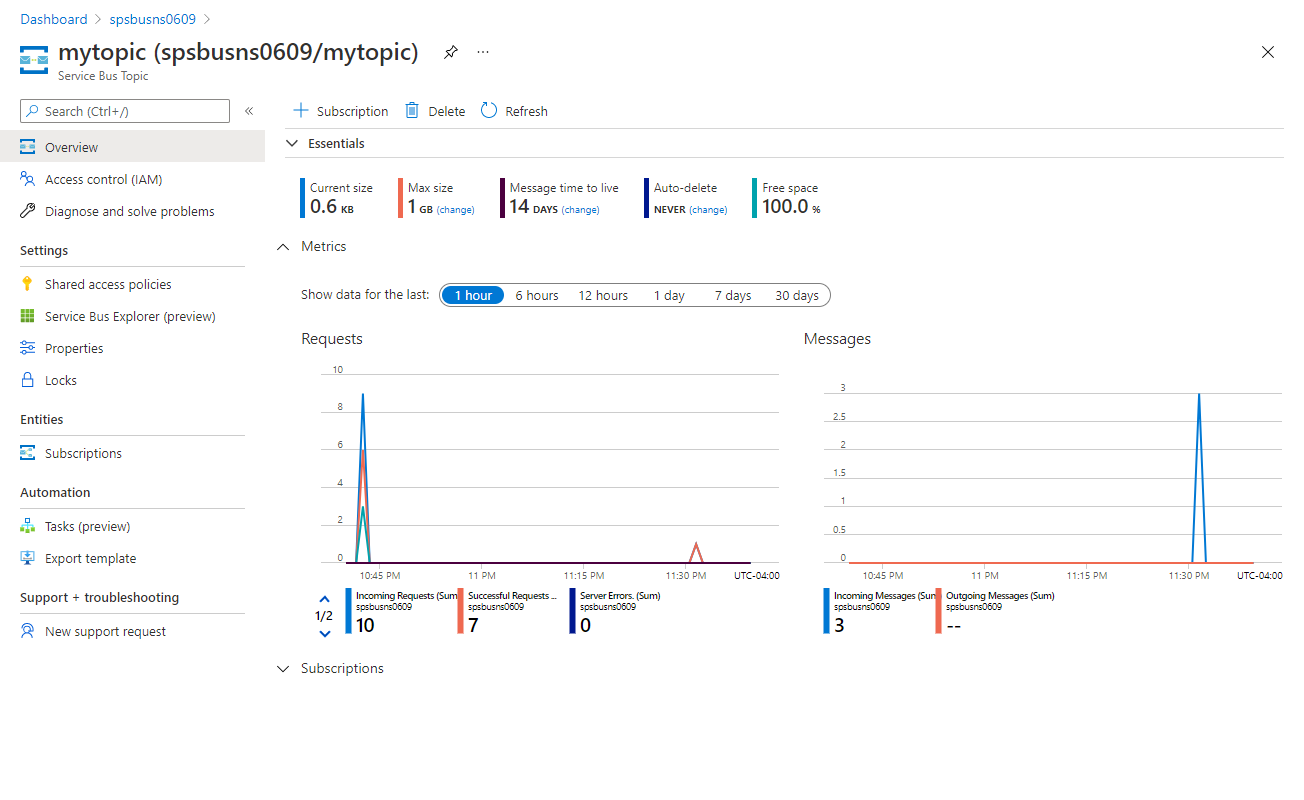Select 1 day time range
Screen dimensions: 1304x800
[x=669, y=295]
